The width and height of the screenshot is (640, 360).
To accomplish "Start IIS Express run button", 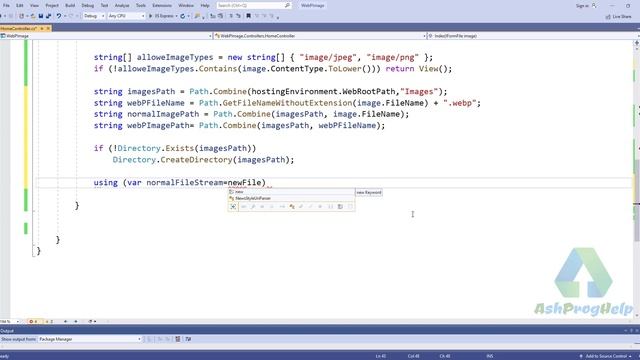I will 162,16.
